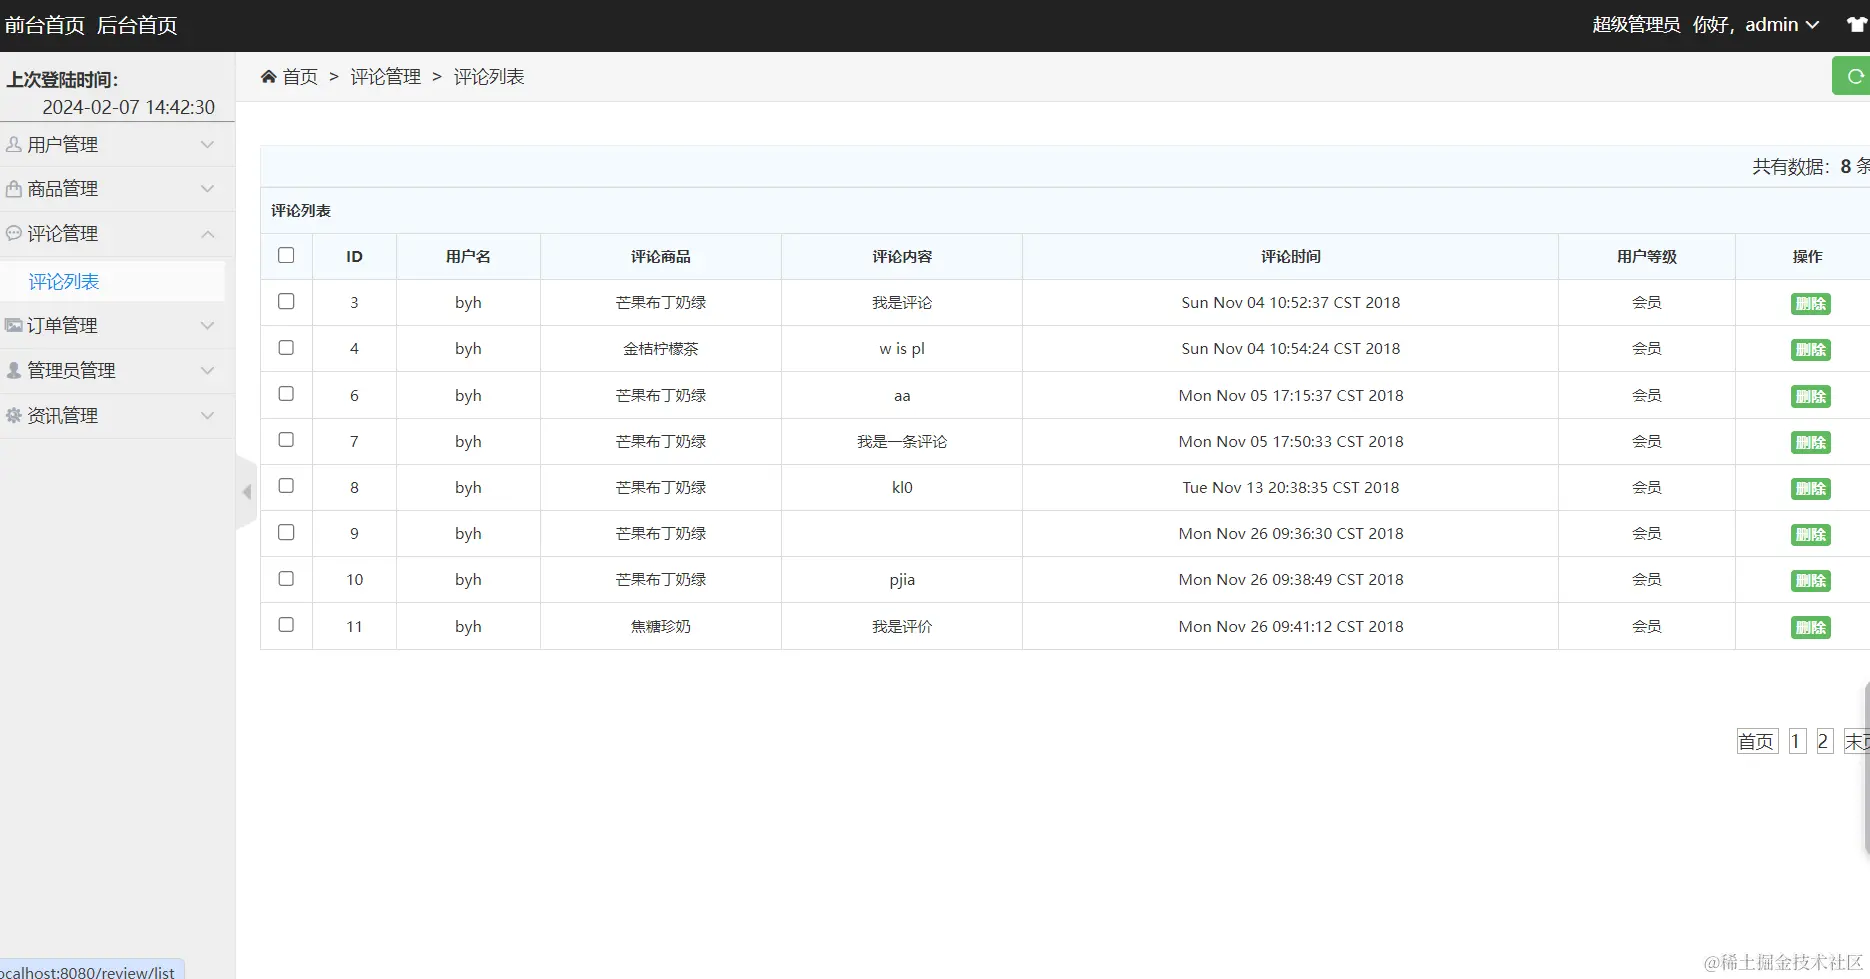Click the 资讯管理 gear icon
Screen dimensions: 1870x979
point(14,415)
